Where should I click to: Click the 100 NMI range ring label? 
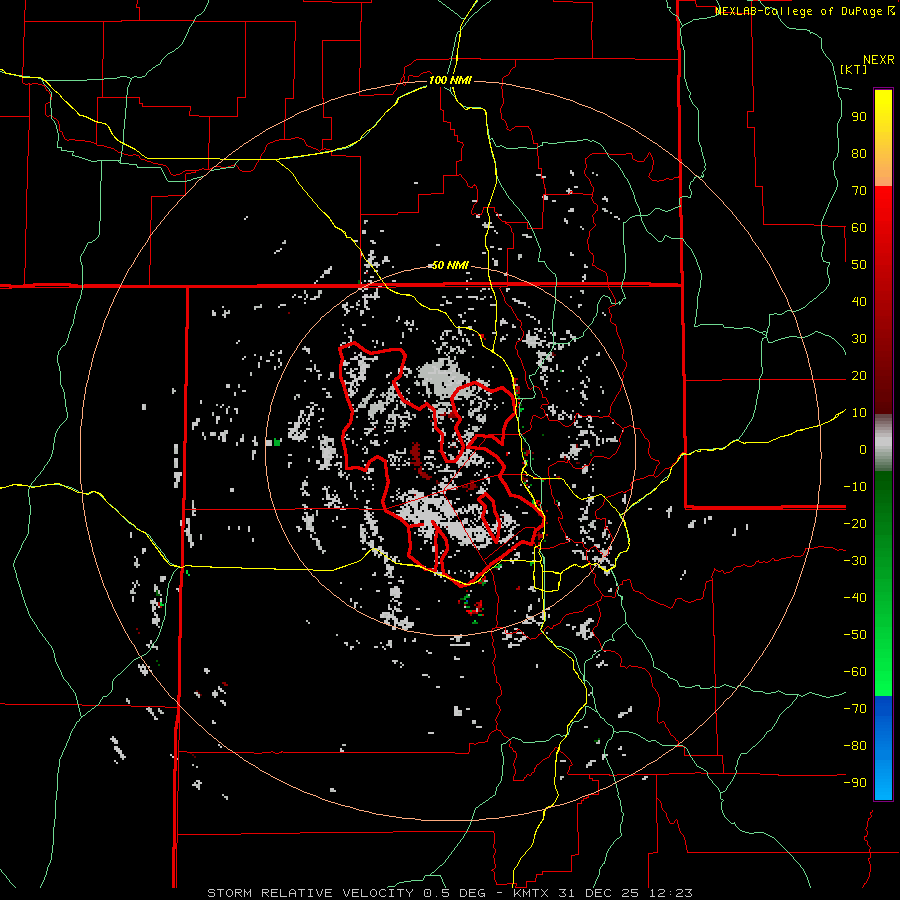449,79
